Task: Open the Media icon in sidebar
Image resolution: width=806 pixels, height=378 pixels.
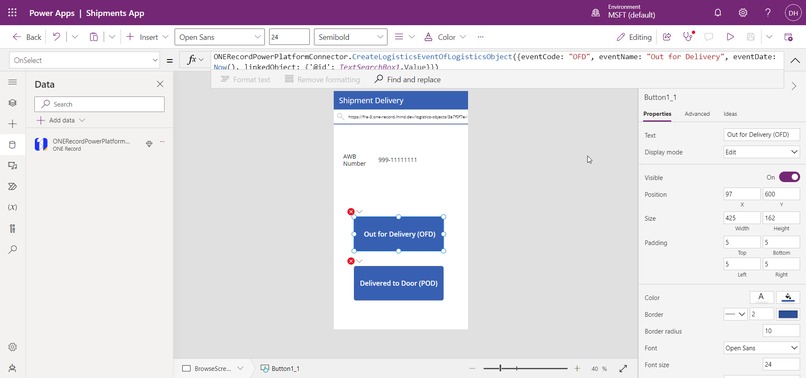Action: [12, 166]
